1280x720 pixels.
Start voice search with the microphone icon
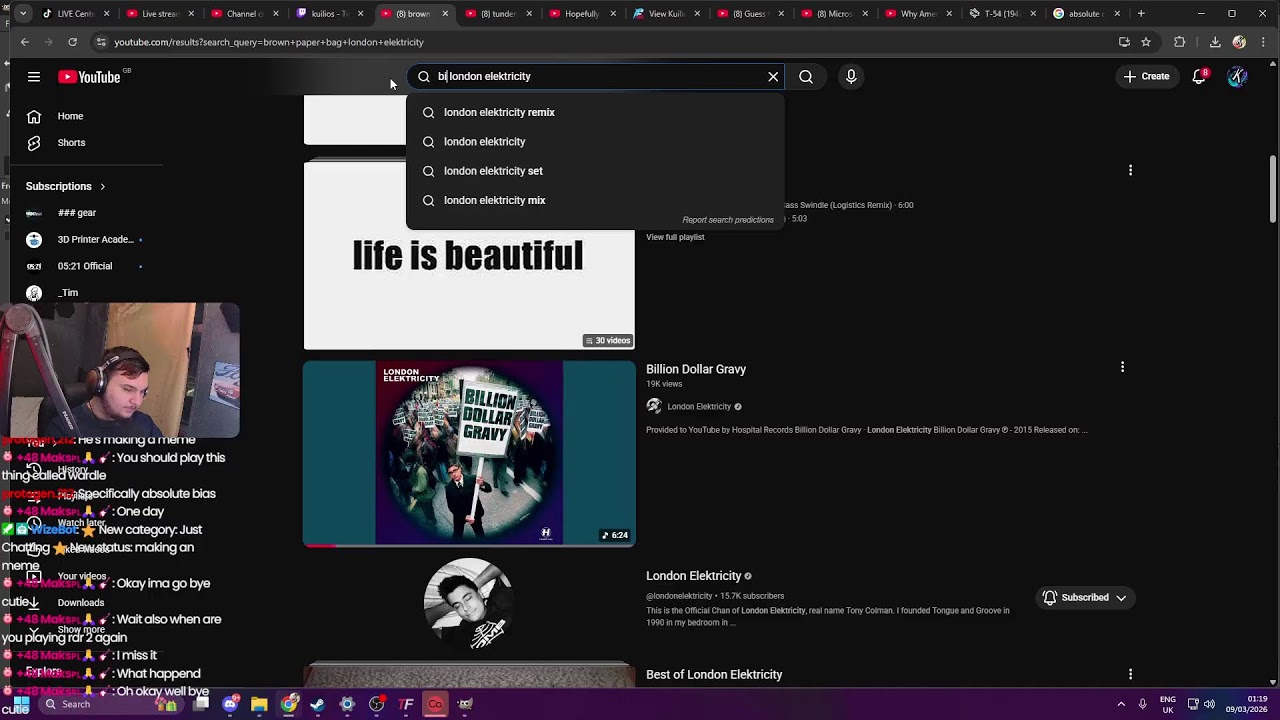pos(851,76)
